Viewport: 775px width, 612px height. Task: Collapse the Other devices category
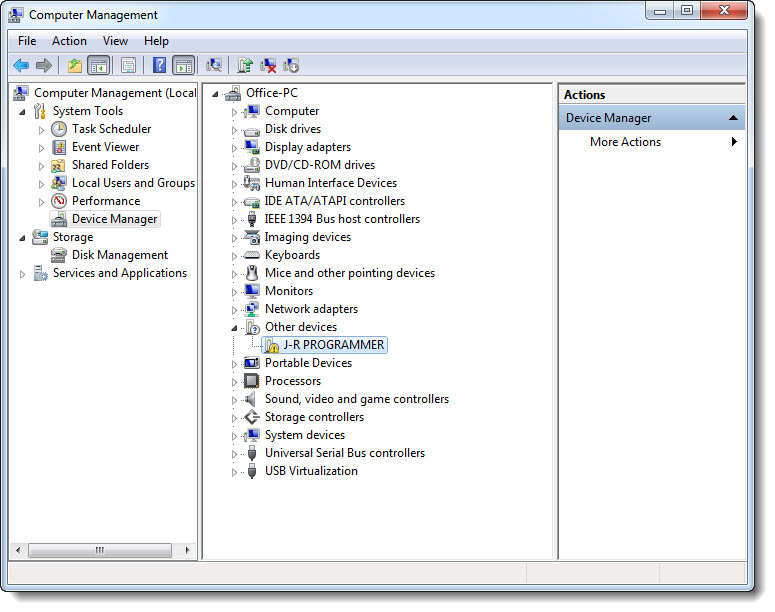[x=235, y=327]
